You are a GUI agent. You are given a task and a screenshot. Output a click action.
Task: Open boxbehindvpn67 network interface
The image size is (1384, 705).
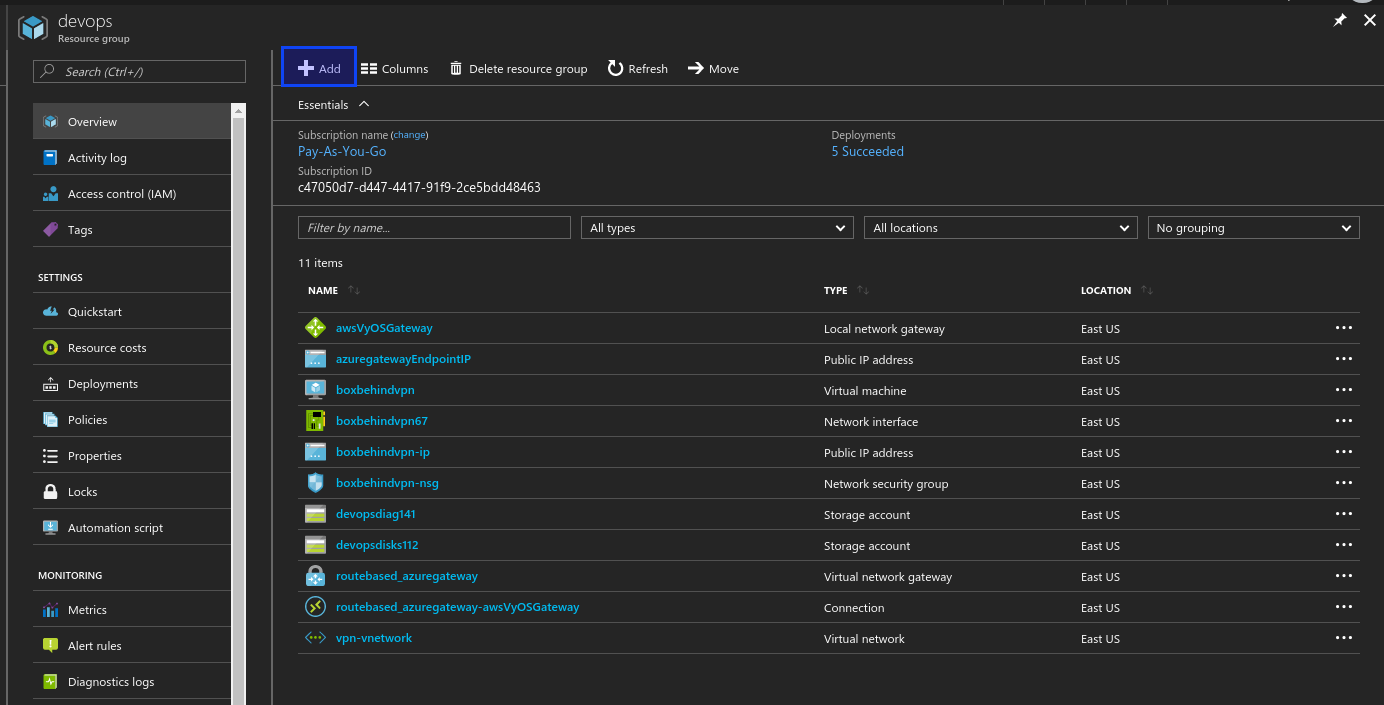tap(382, 421)
